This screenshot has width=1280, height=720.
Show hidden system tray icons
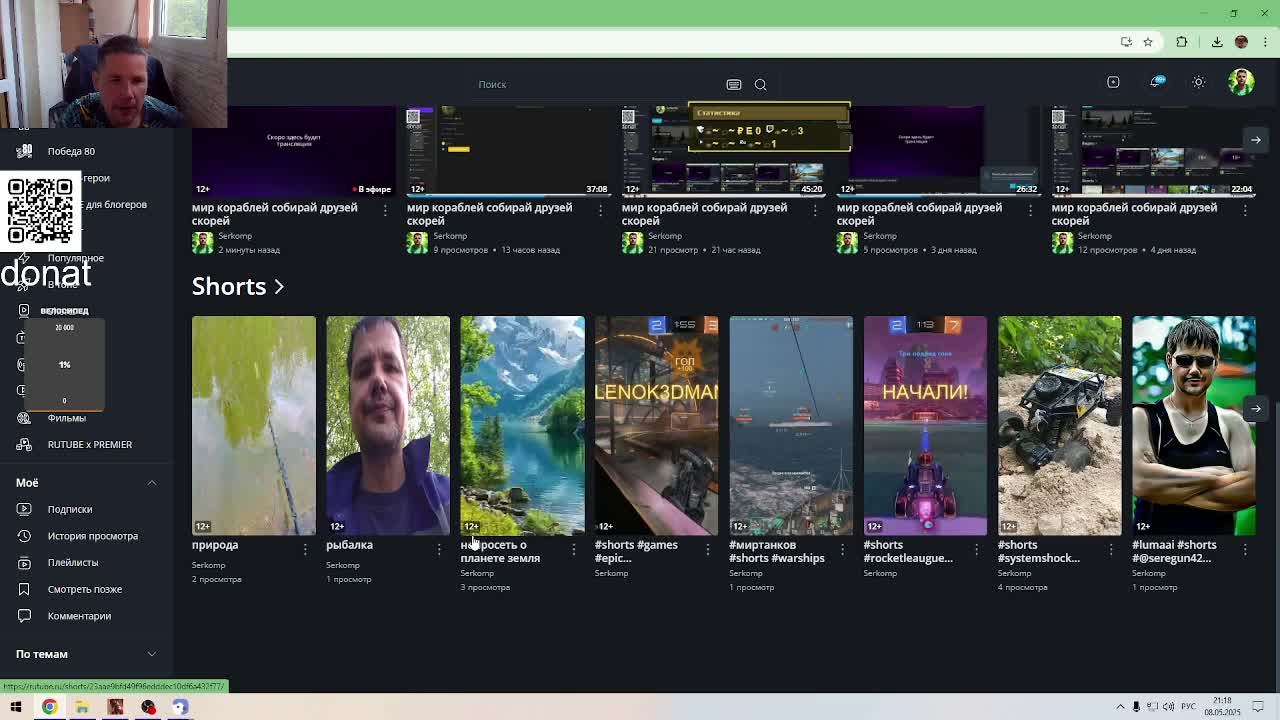[1120, 707]
